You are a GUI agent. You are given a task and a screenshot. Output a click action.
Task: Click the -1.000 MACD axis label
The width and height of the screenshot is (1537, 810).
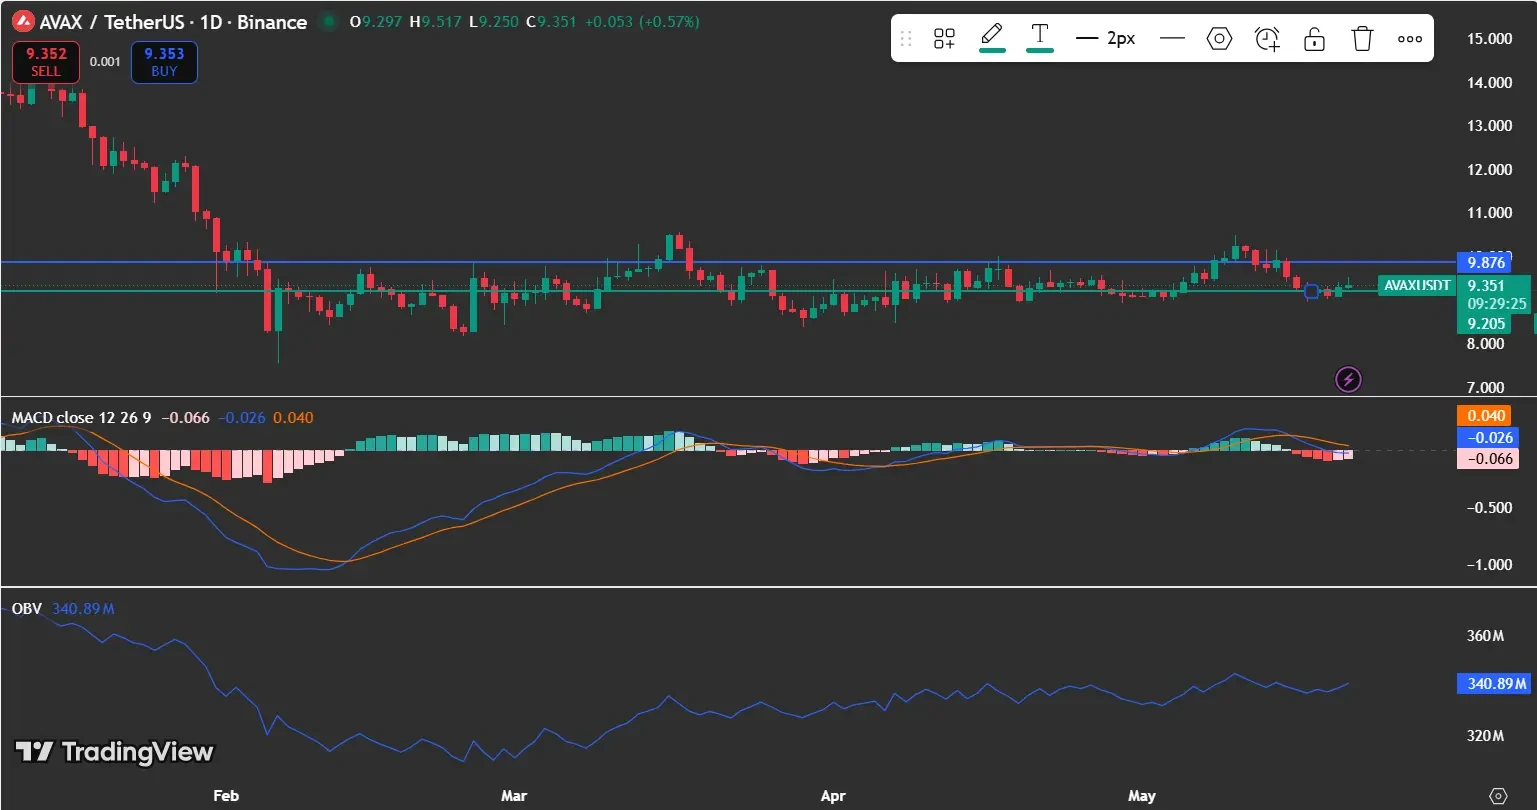[1489, 564]
